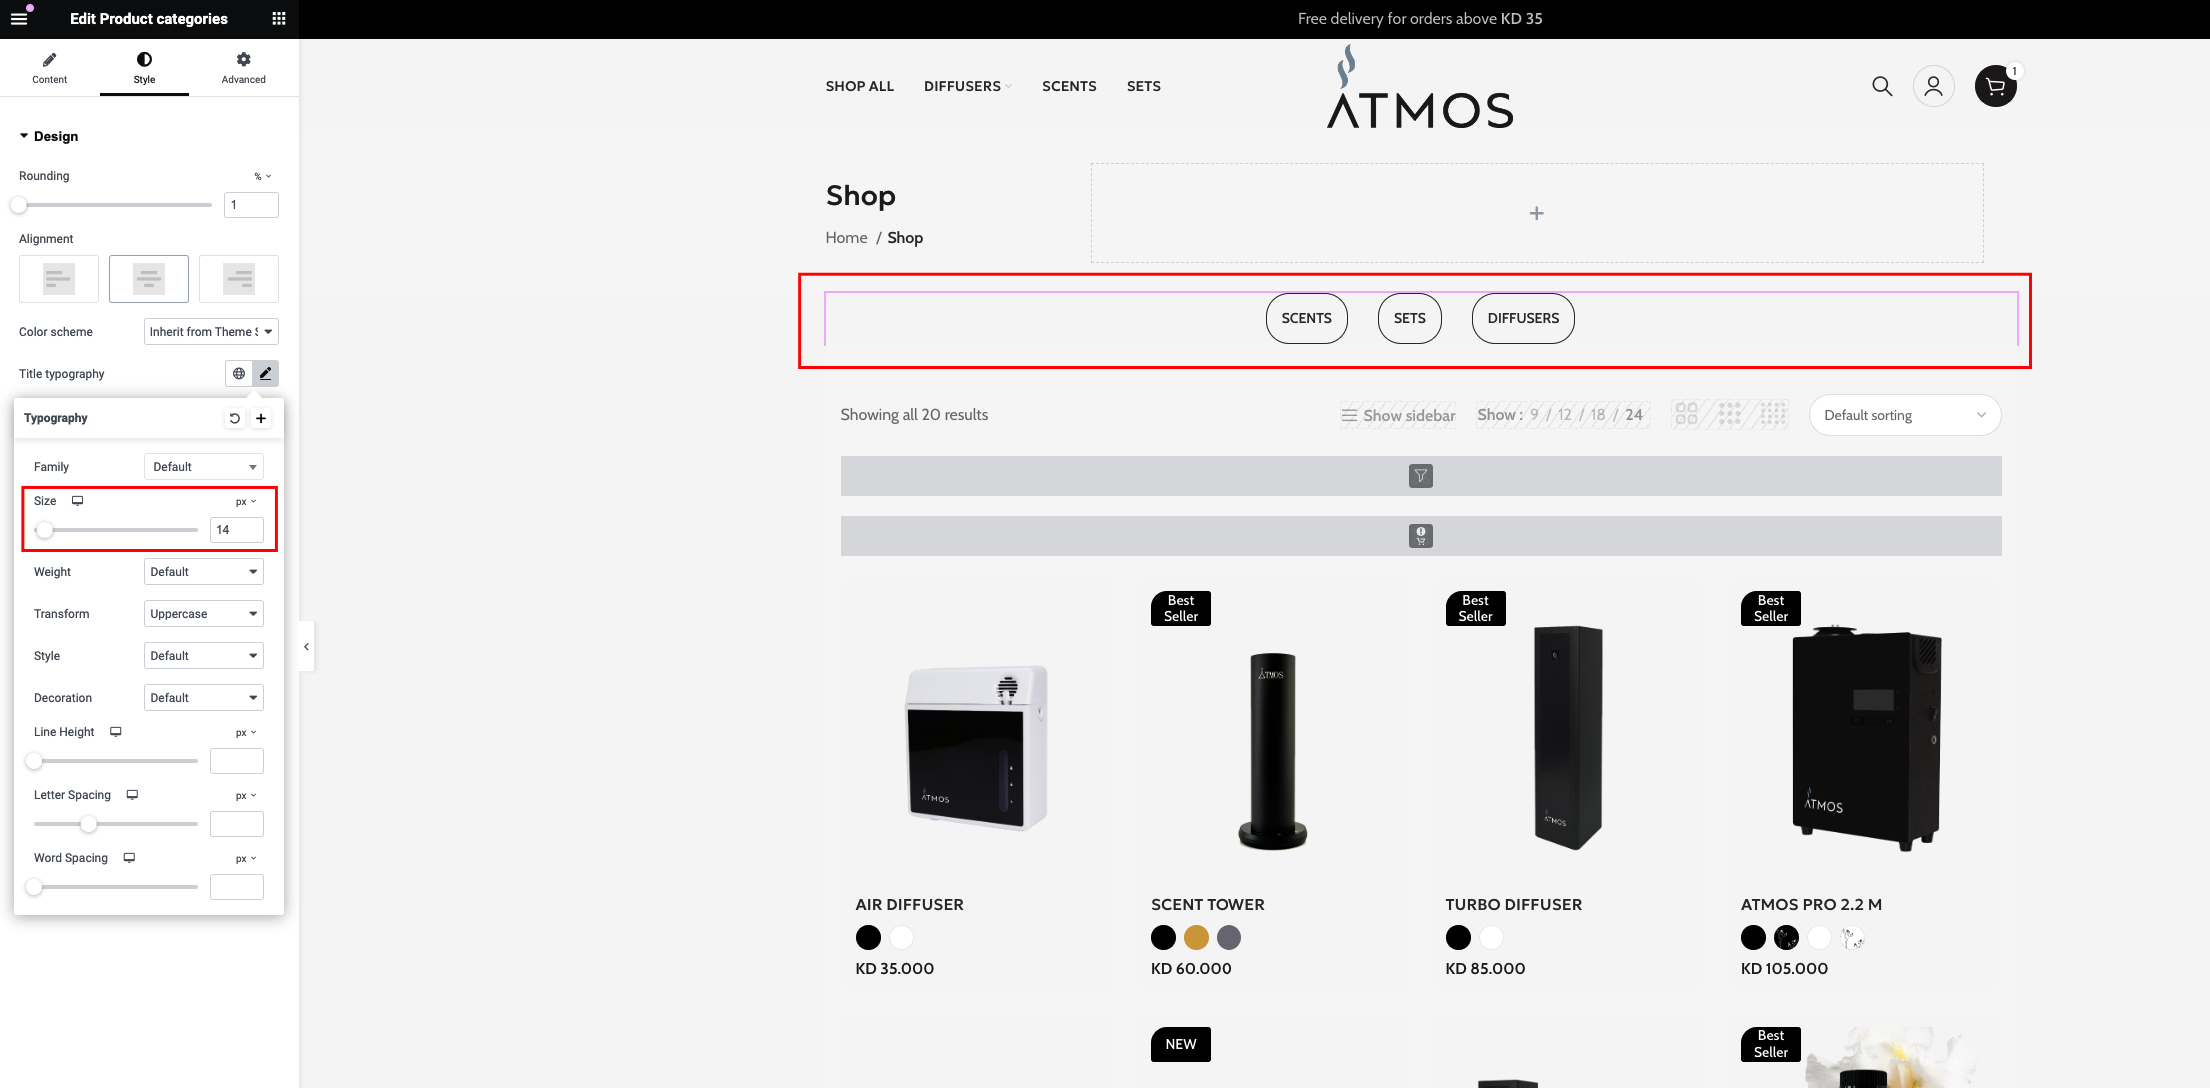The image size is (2210, 1088).
Task: Open the Family dropdown
Action: (204, 467)
